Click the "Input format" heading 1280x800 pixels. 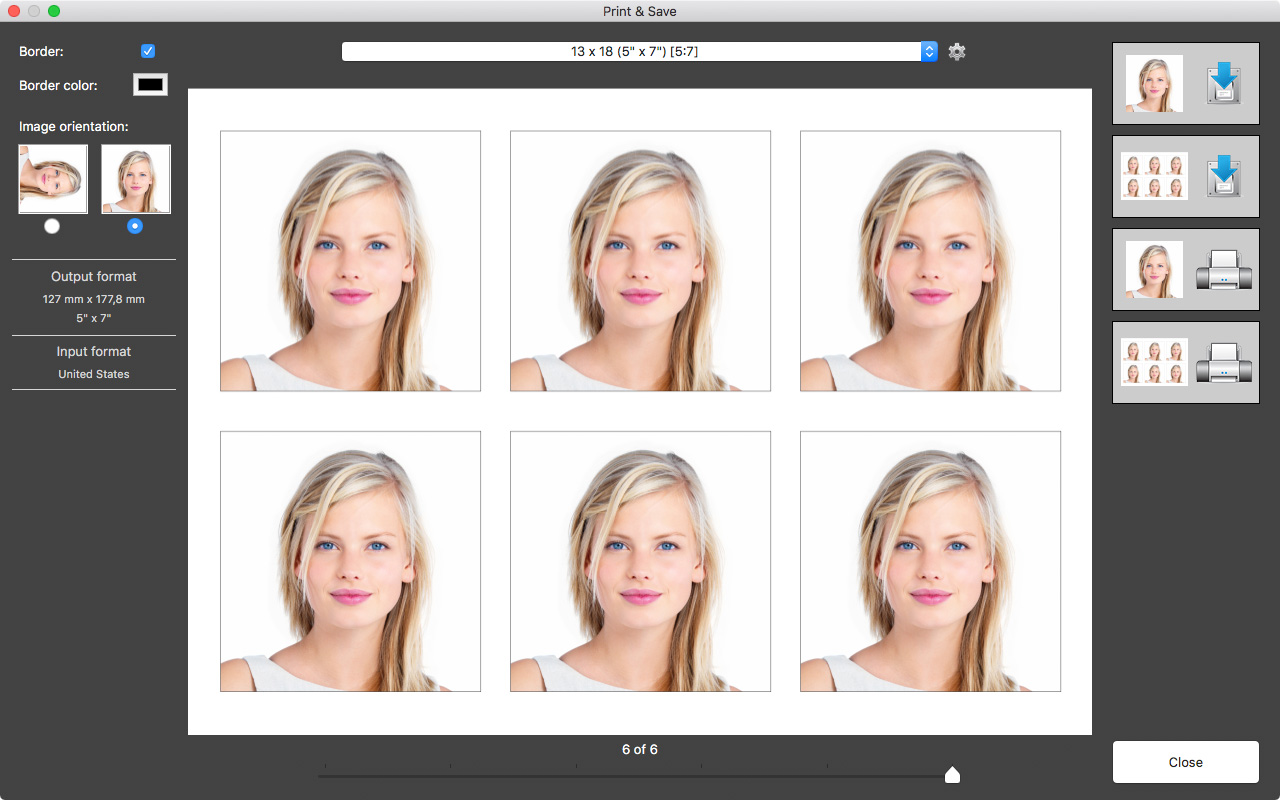pos(94,351)
